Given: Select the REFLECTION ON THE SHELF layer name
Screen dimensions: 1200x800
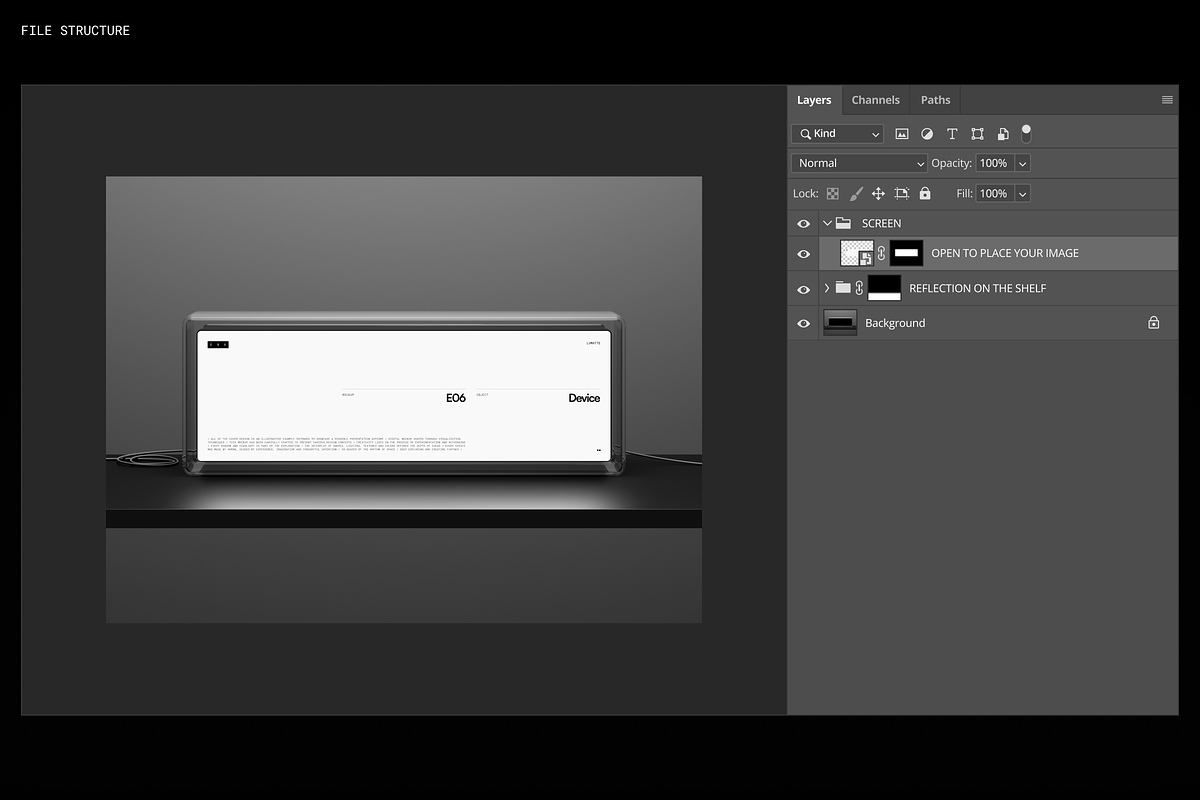Looking at the screenshot, I should pyautogui.click(x=978, y=289).
